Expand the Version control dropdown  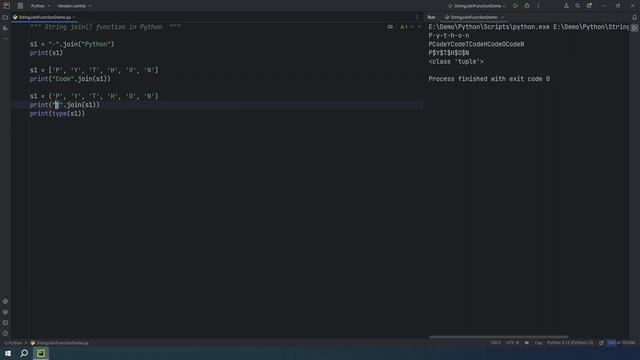(74, 6)
